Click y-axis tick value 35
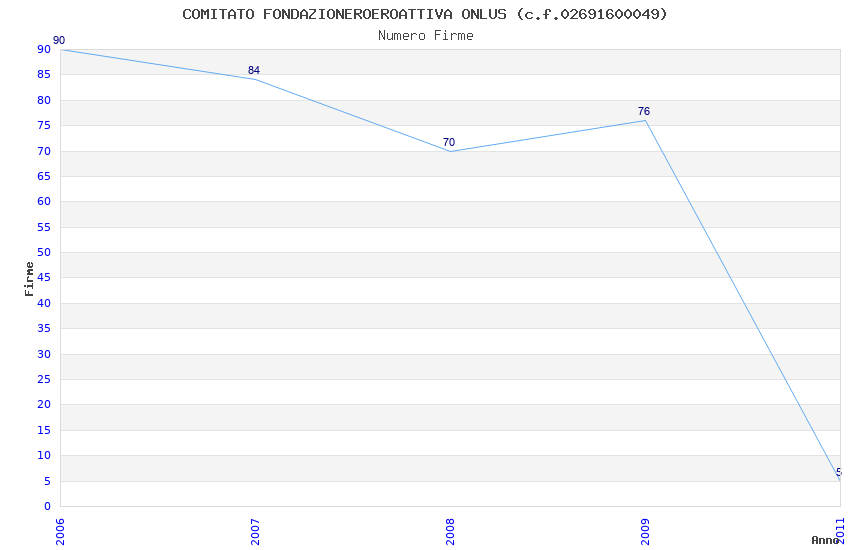Viewport: 850px width, 550px height. [44, 328]
